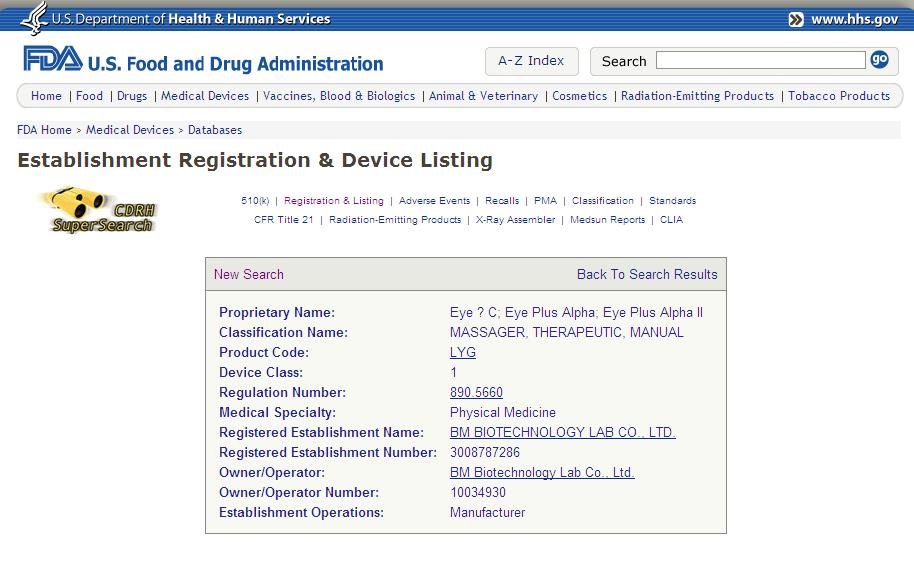Open Registration & Listing link
The width and height of the screenshot is (914, 585).
click(x=334, y=200)
